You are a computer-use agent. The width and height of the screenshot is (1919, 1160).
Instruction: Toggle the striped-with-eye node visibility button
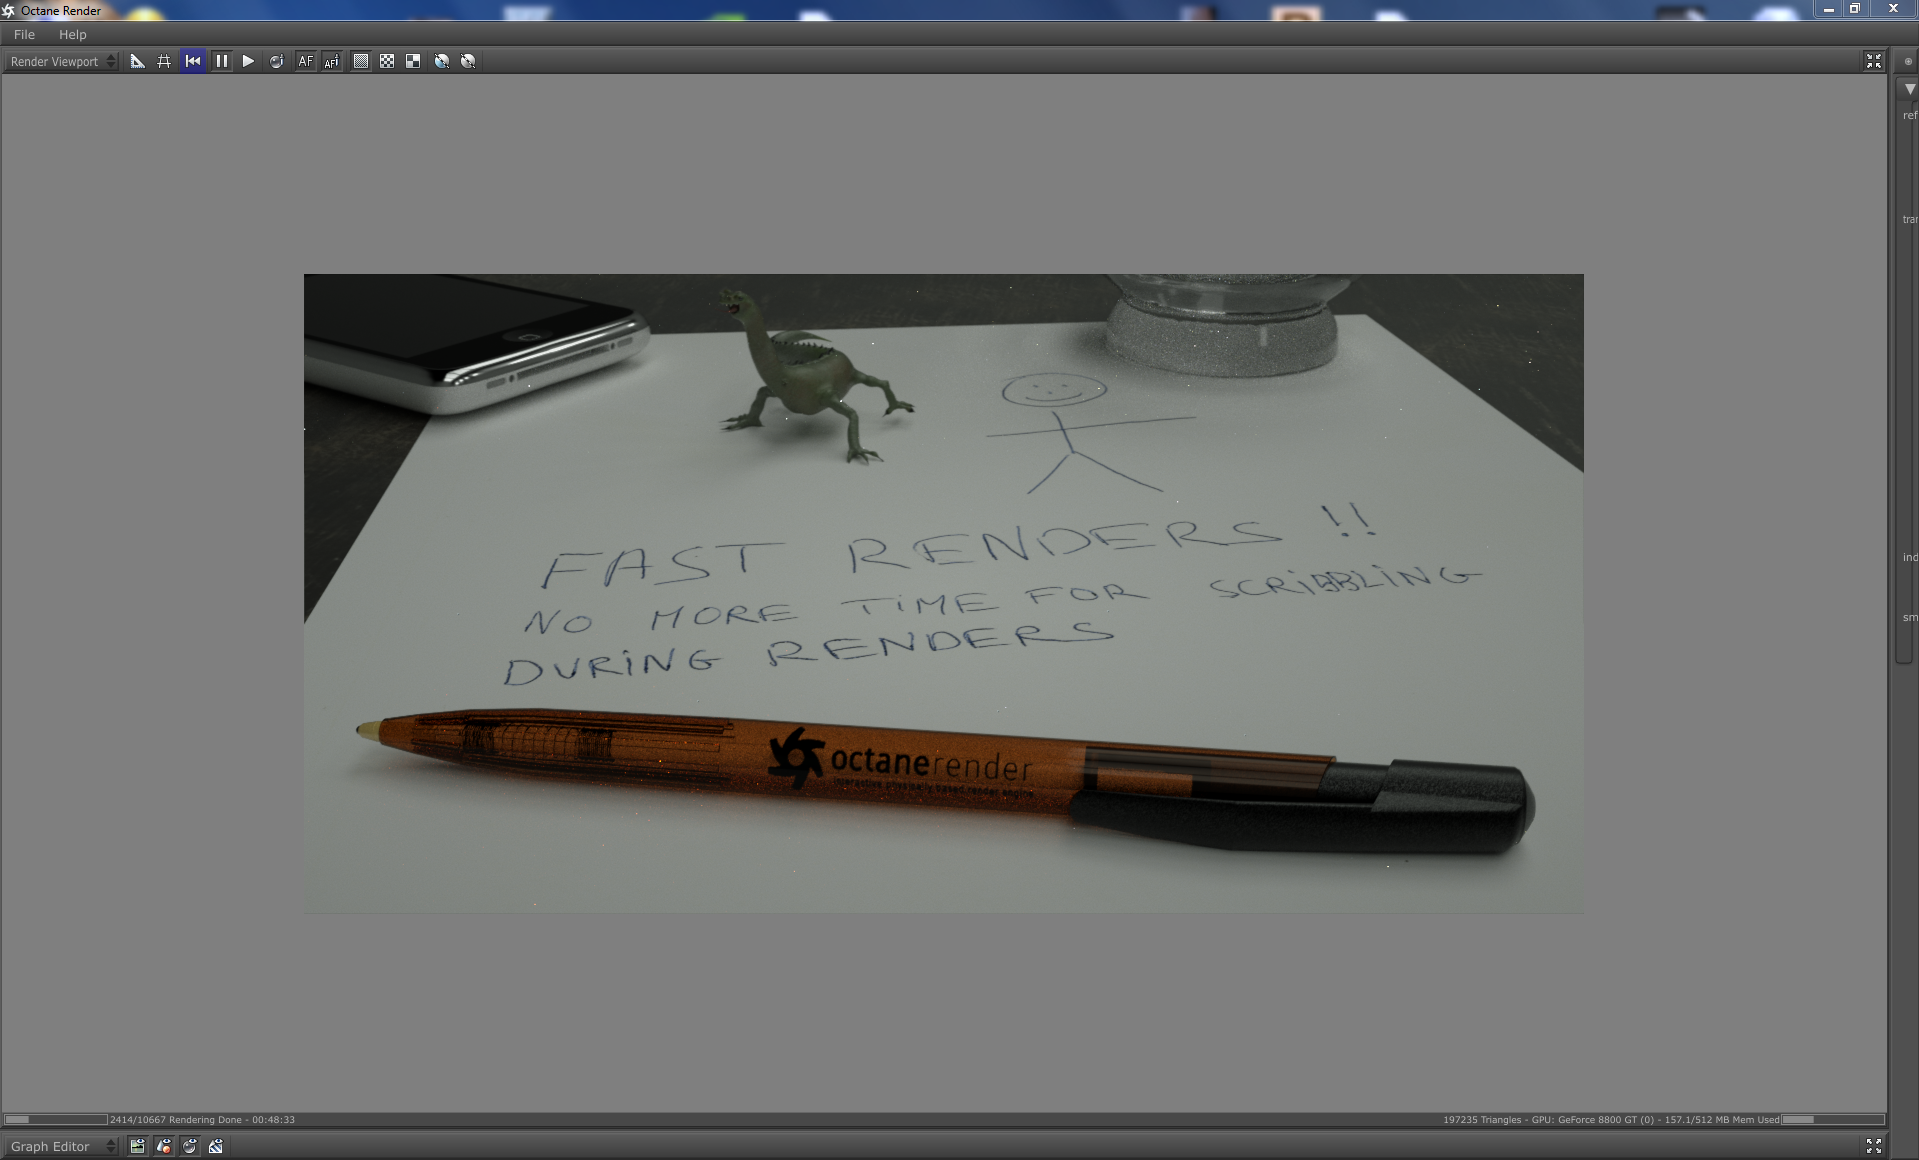pos(216,1146)
